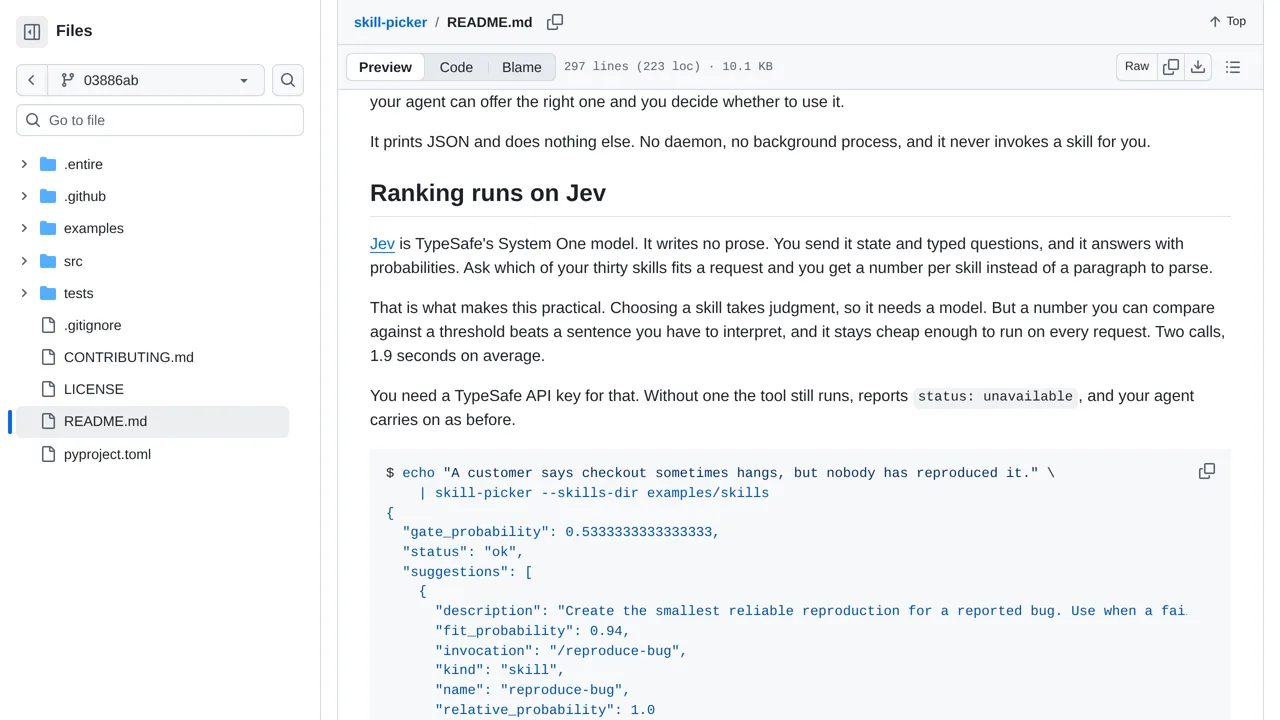Click the status: unavailable inline code

(996, 396)
